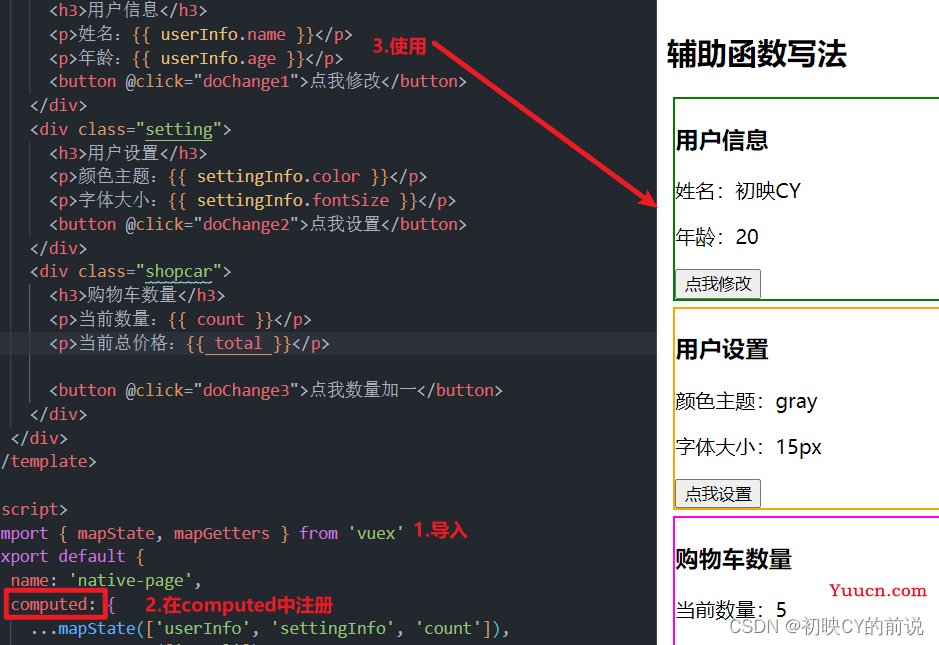939x645 pixels.
Task: Place cursor on userInfo.name in code
Action: click(x=223, y=34)
